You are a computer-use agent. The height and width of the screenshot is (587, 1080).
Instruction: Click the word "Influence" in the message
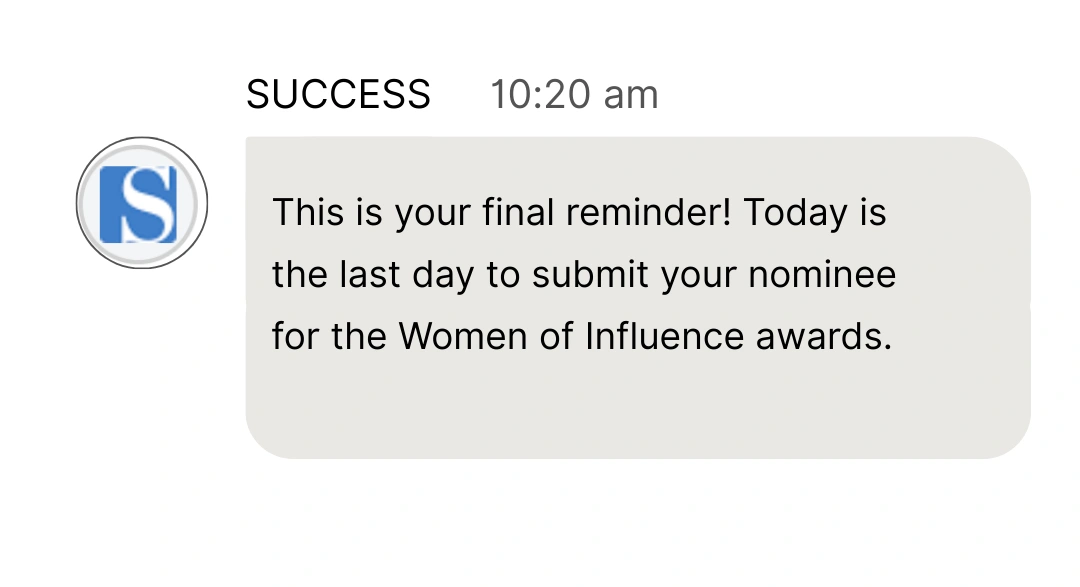tap(664, 337)
